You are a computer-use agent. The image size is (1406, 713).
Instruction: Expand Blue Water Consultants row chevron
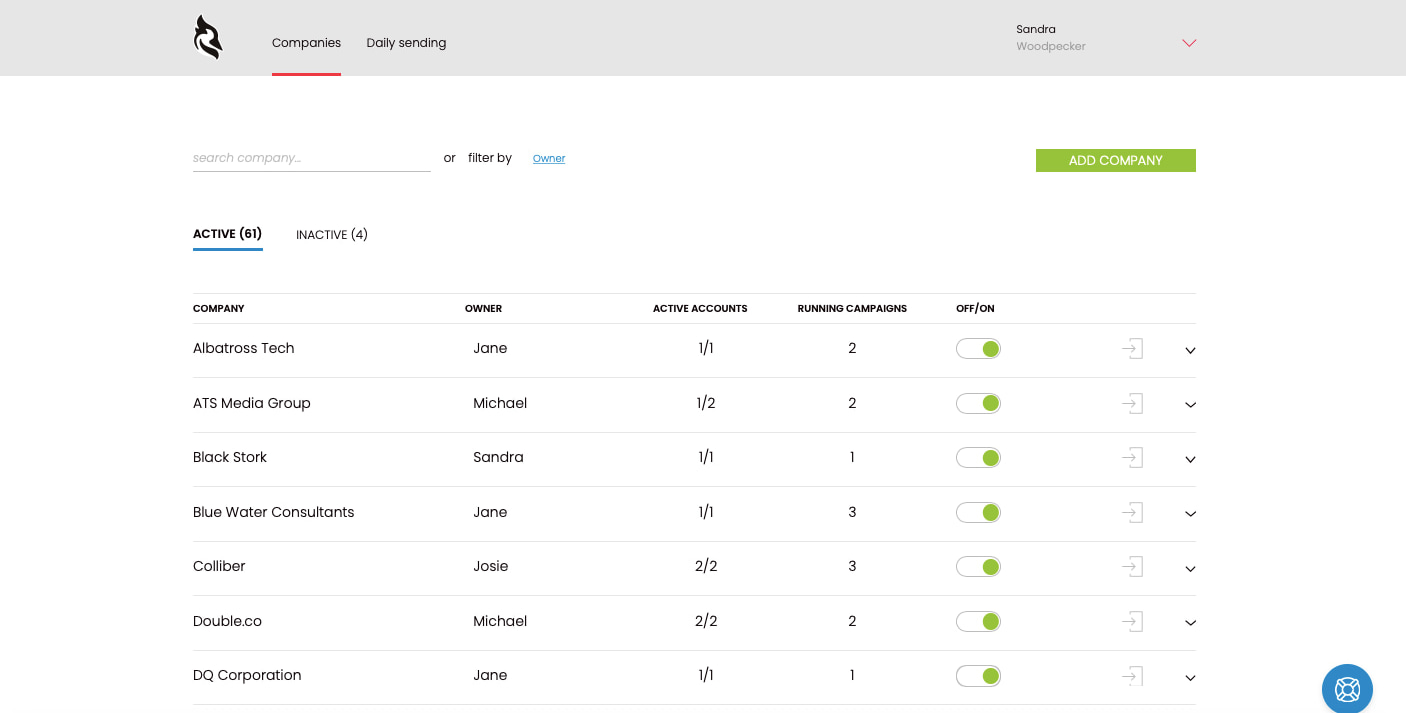(1190, 514)
